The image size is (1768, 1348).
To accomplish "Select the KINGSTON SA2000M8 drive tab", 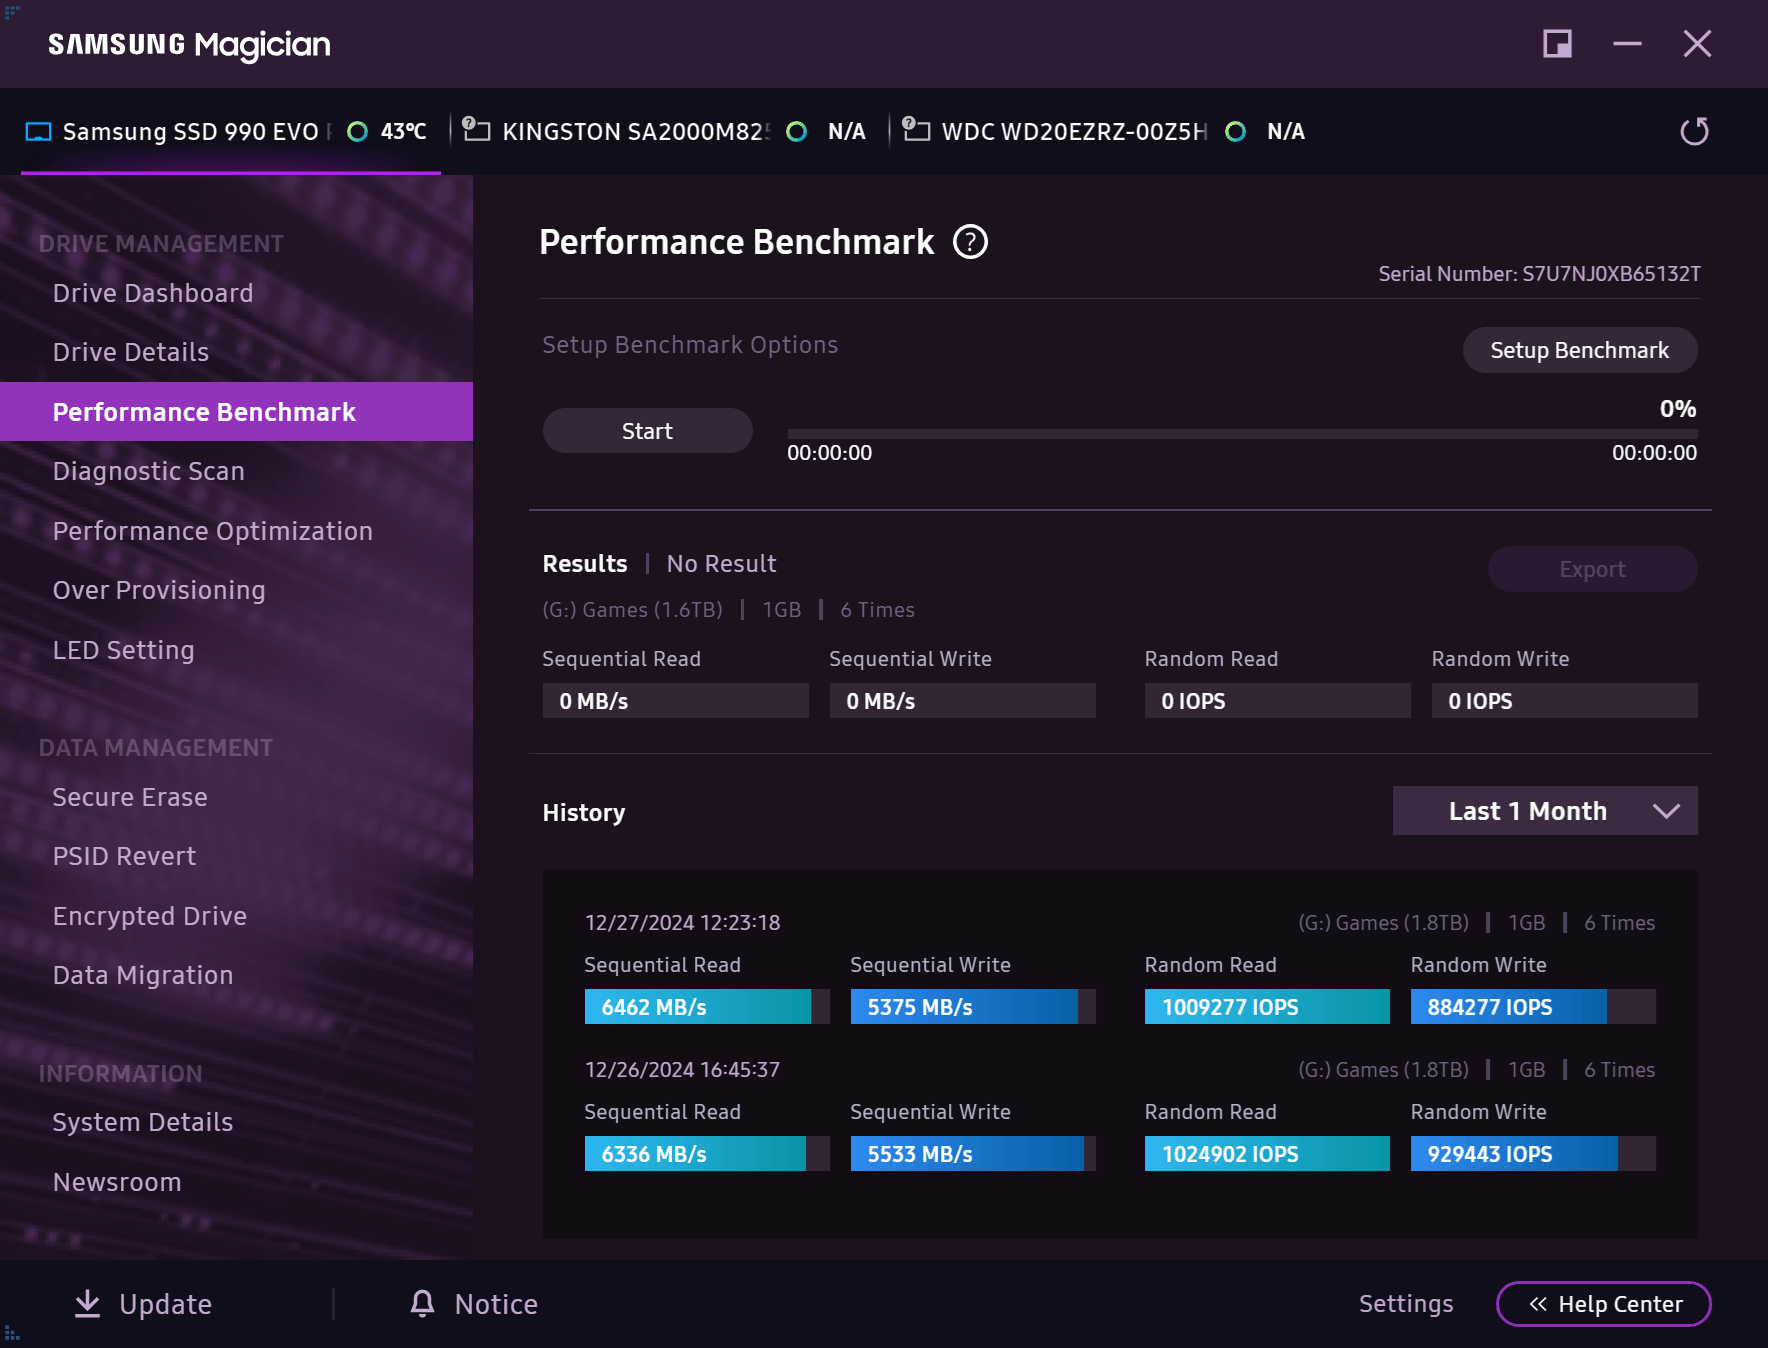I will pyautogui.click(x=666, y=132).
